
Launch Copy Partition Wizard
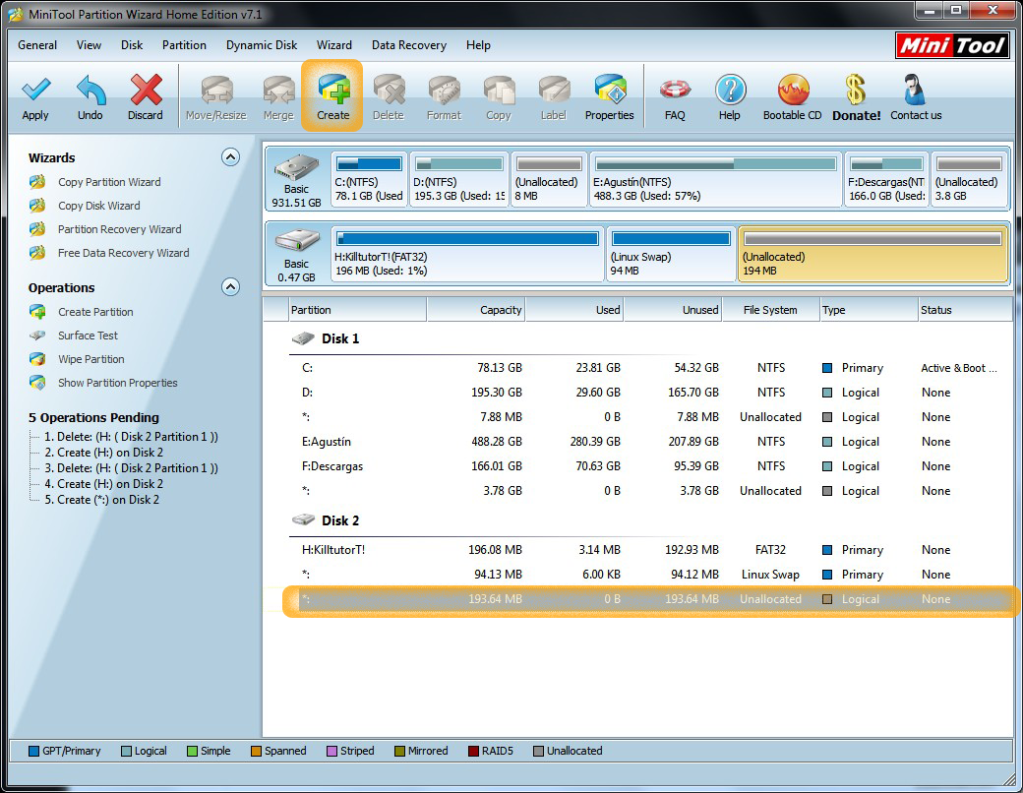tap(109, 182)
